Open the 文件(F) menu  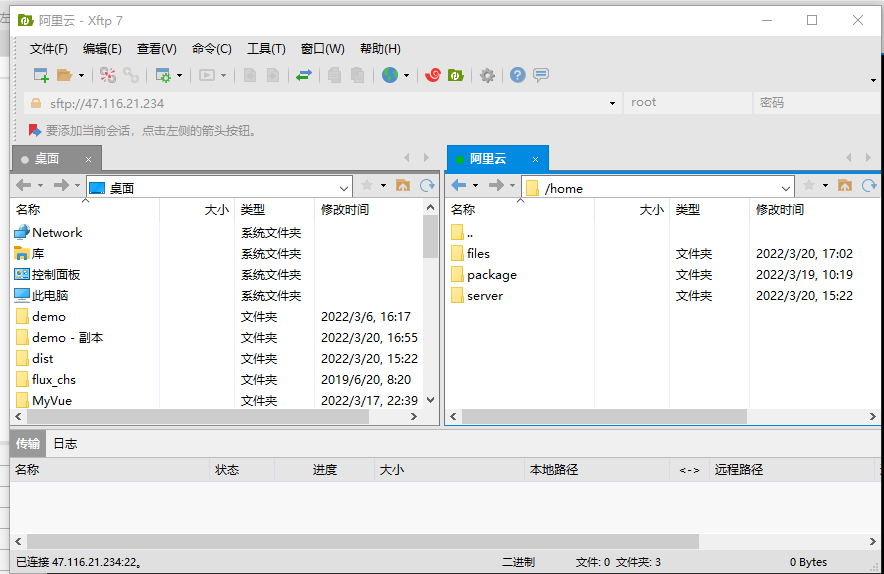pos(48,49)
